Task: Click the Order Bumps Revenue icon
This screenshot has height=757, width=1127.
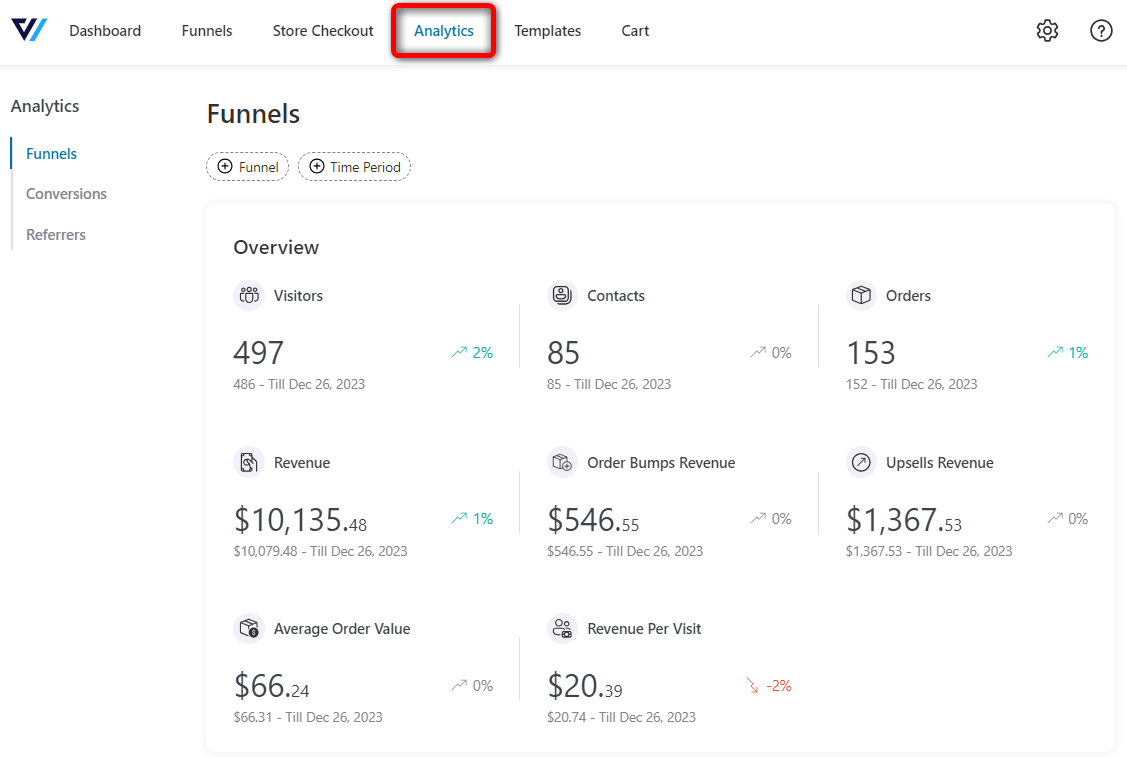Action: pyautogui.click(x=561, y=462)
